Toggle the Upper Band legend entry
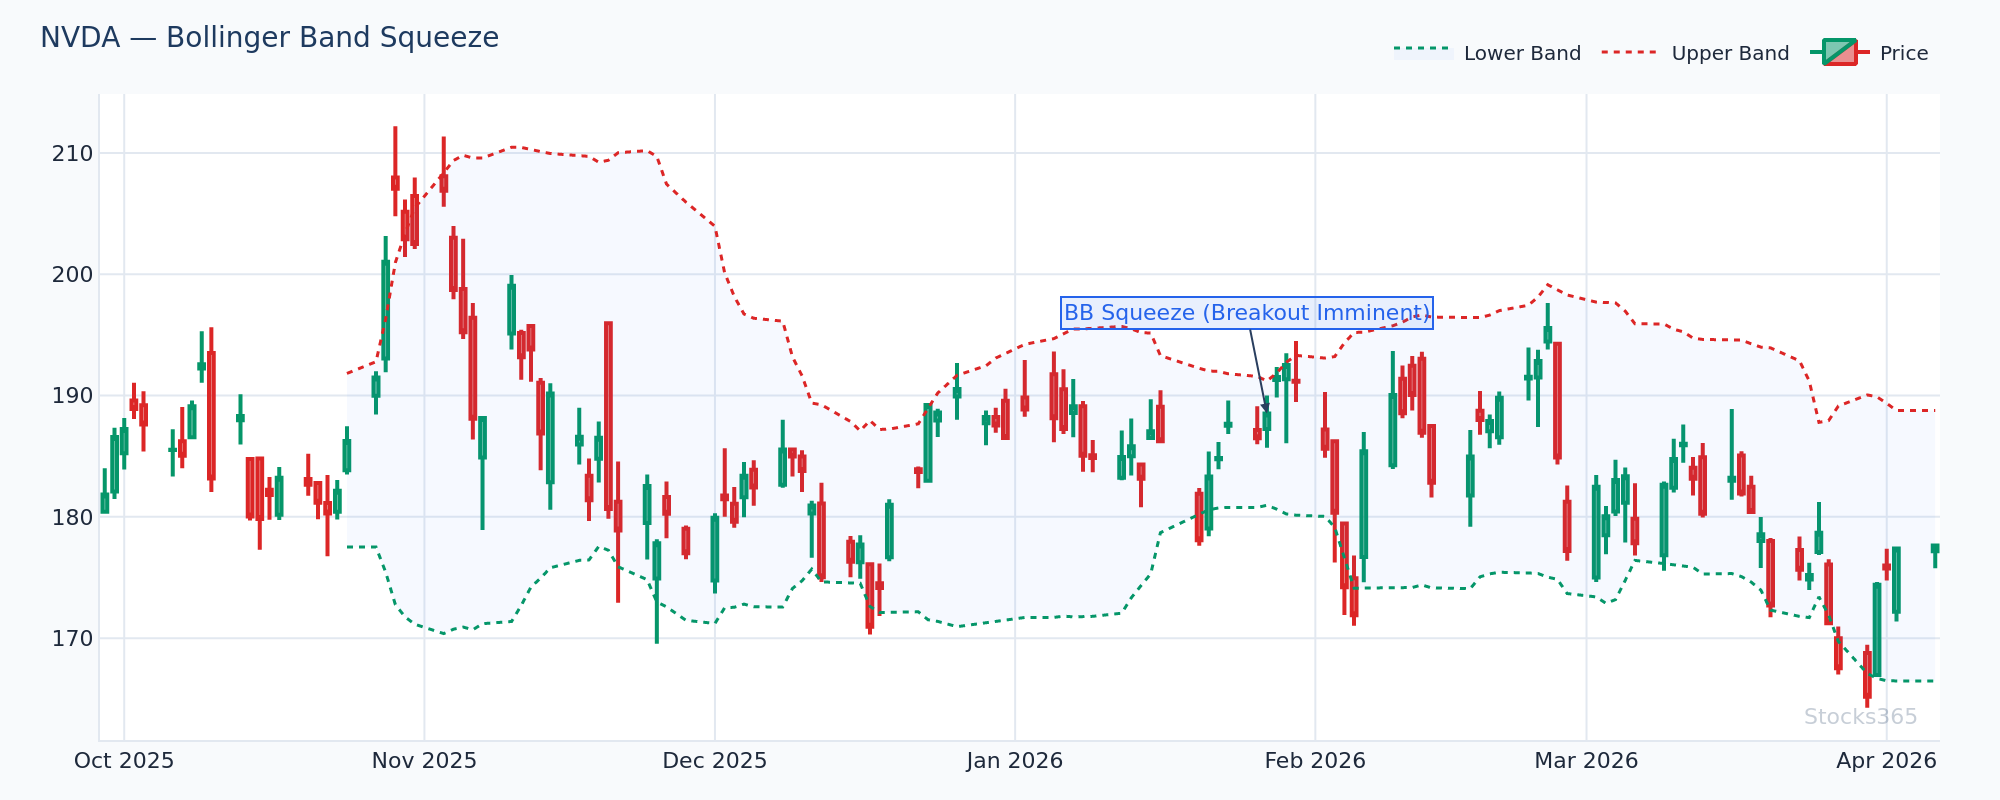2000x800 pixels. point(1697,53)
